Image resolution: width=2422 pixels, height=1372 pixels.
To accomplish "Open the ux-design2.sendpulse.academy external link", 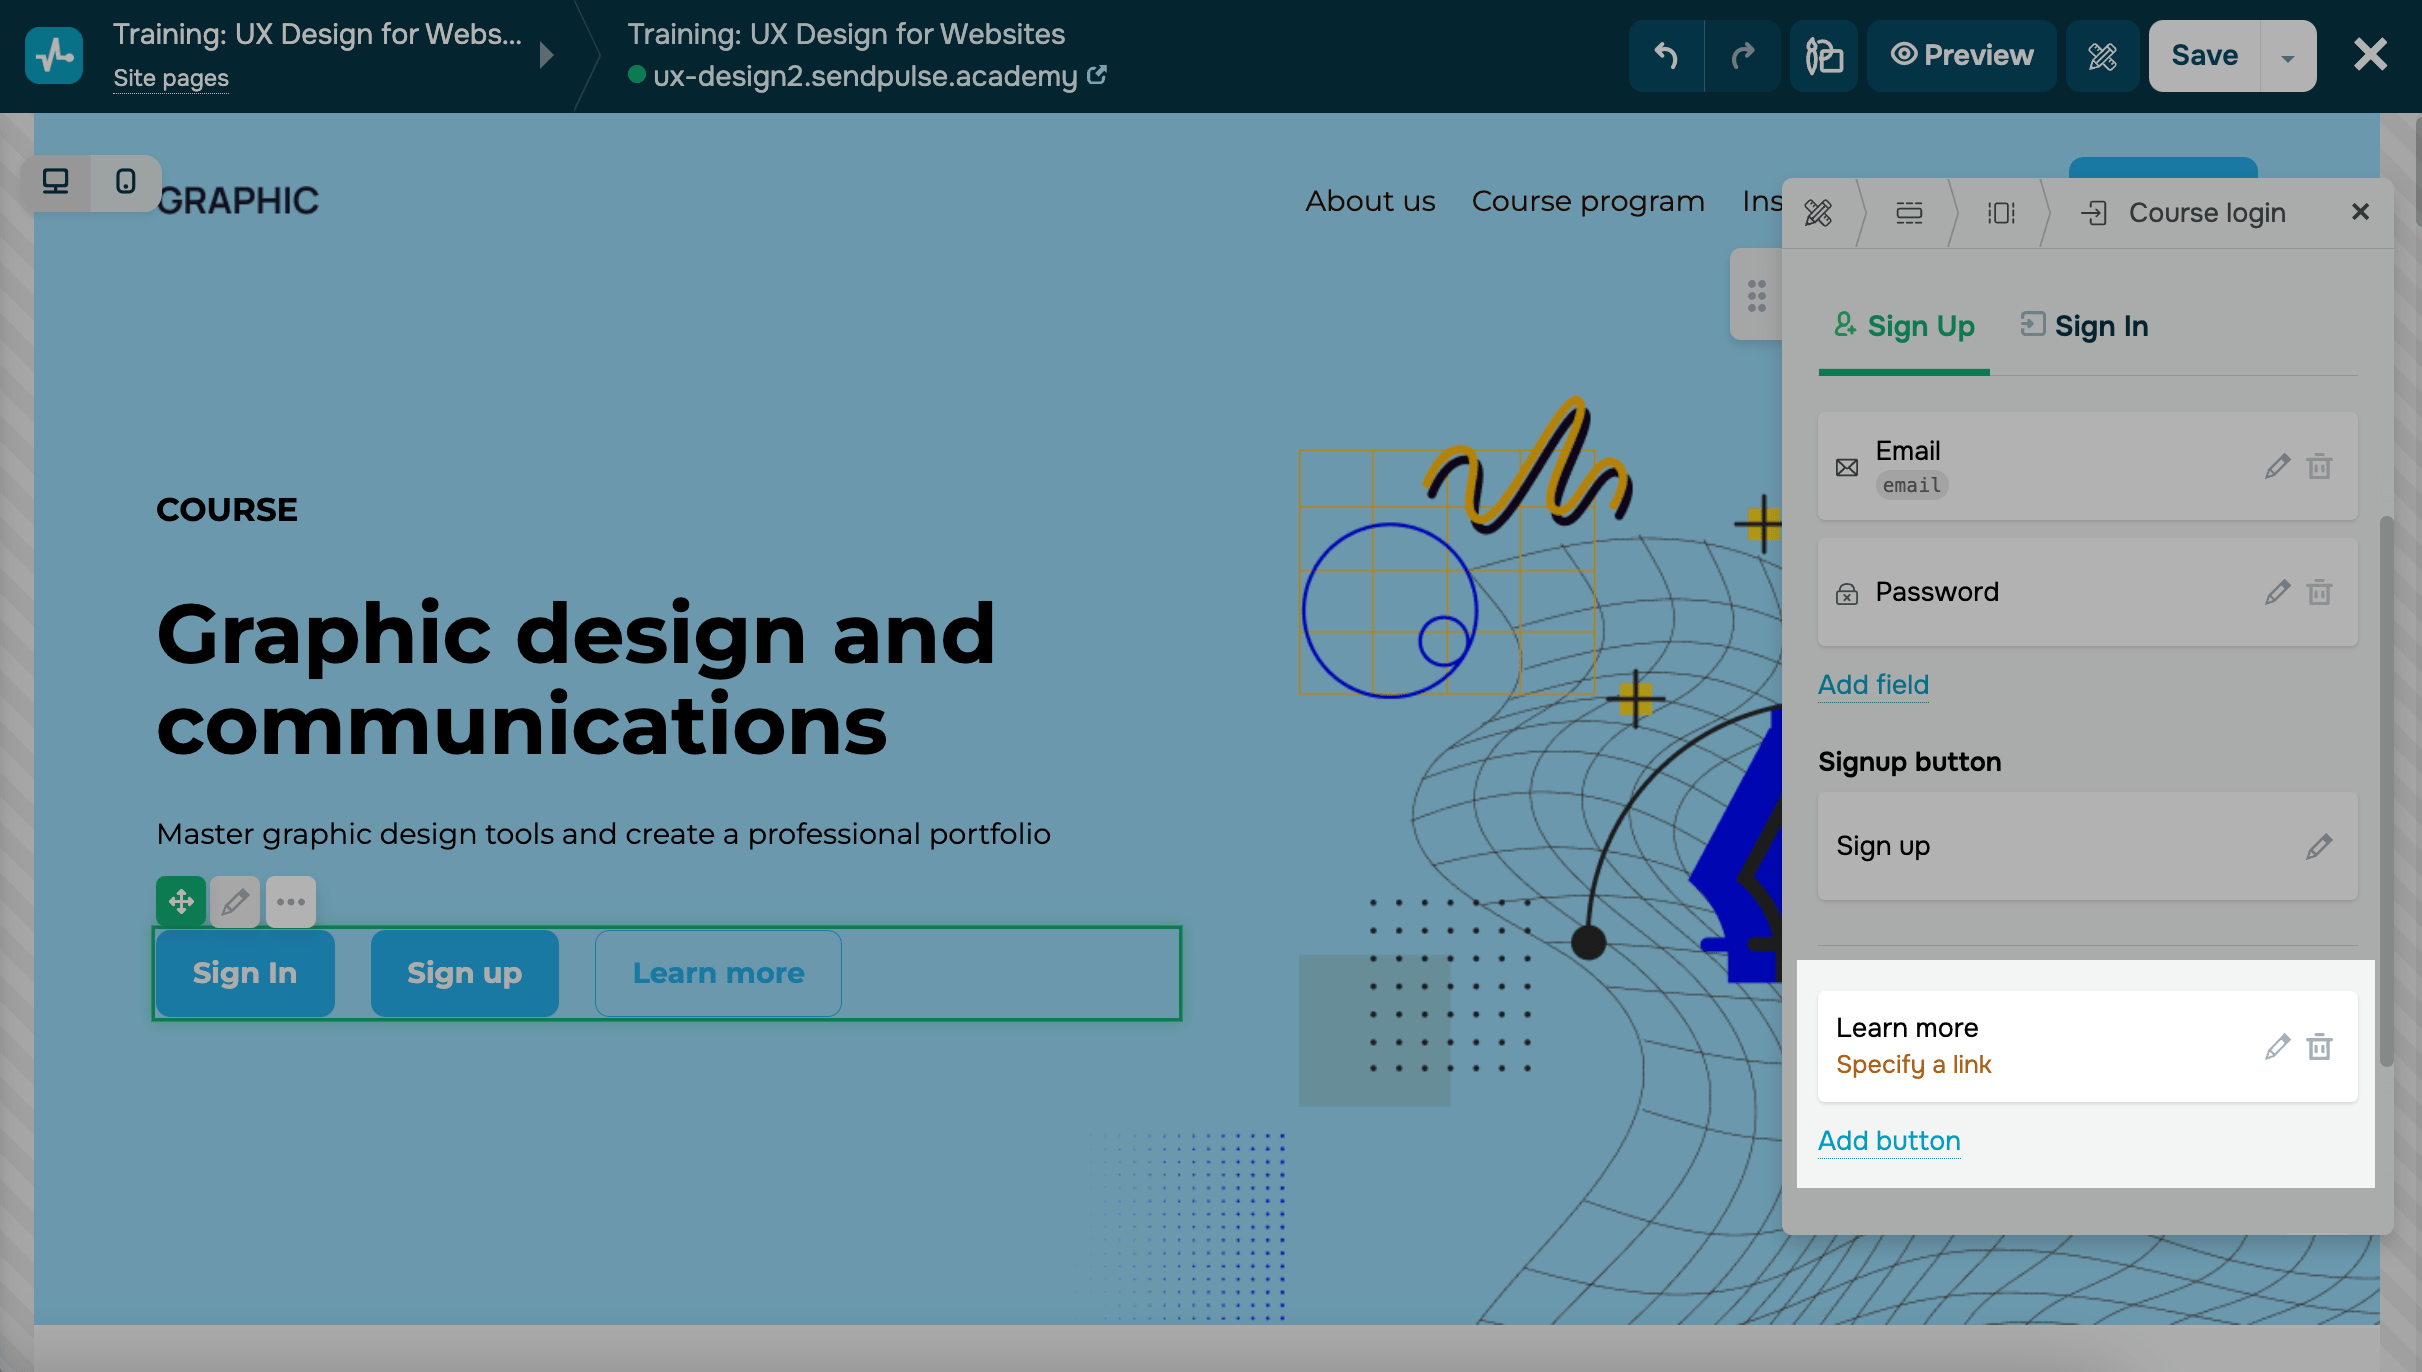I will click(x=1097, y=76).
